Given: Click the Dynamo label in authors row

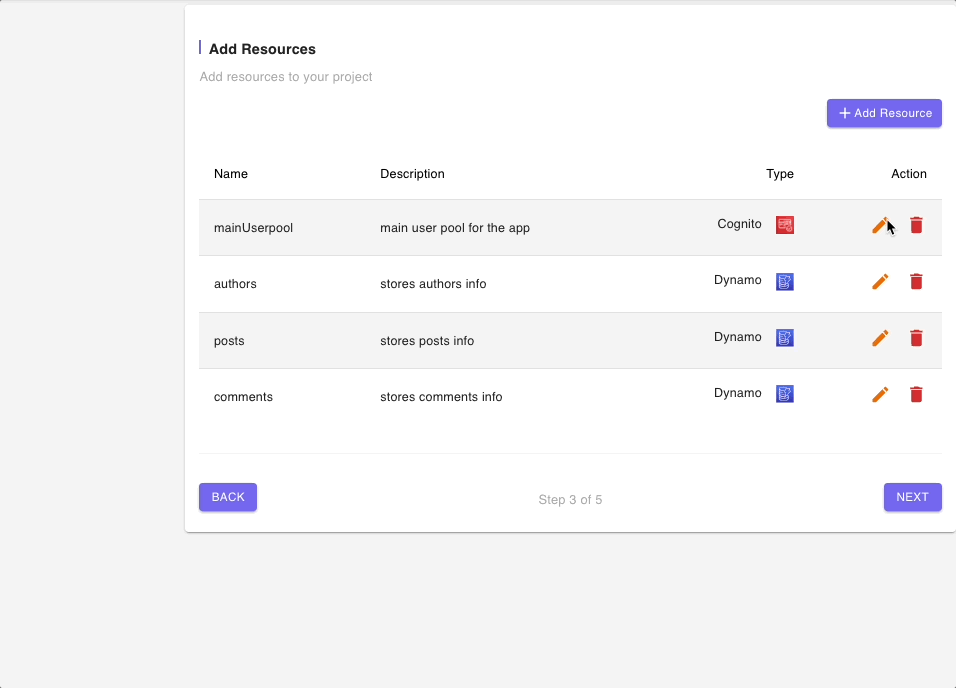Looking at the screenshot, I should [x=738, y=280].
